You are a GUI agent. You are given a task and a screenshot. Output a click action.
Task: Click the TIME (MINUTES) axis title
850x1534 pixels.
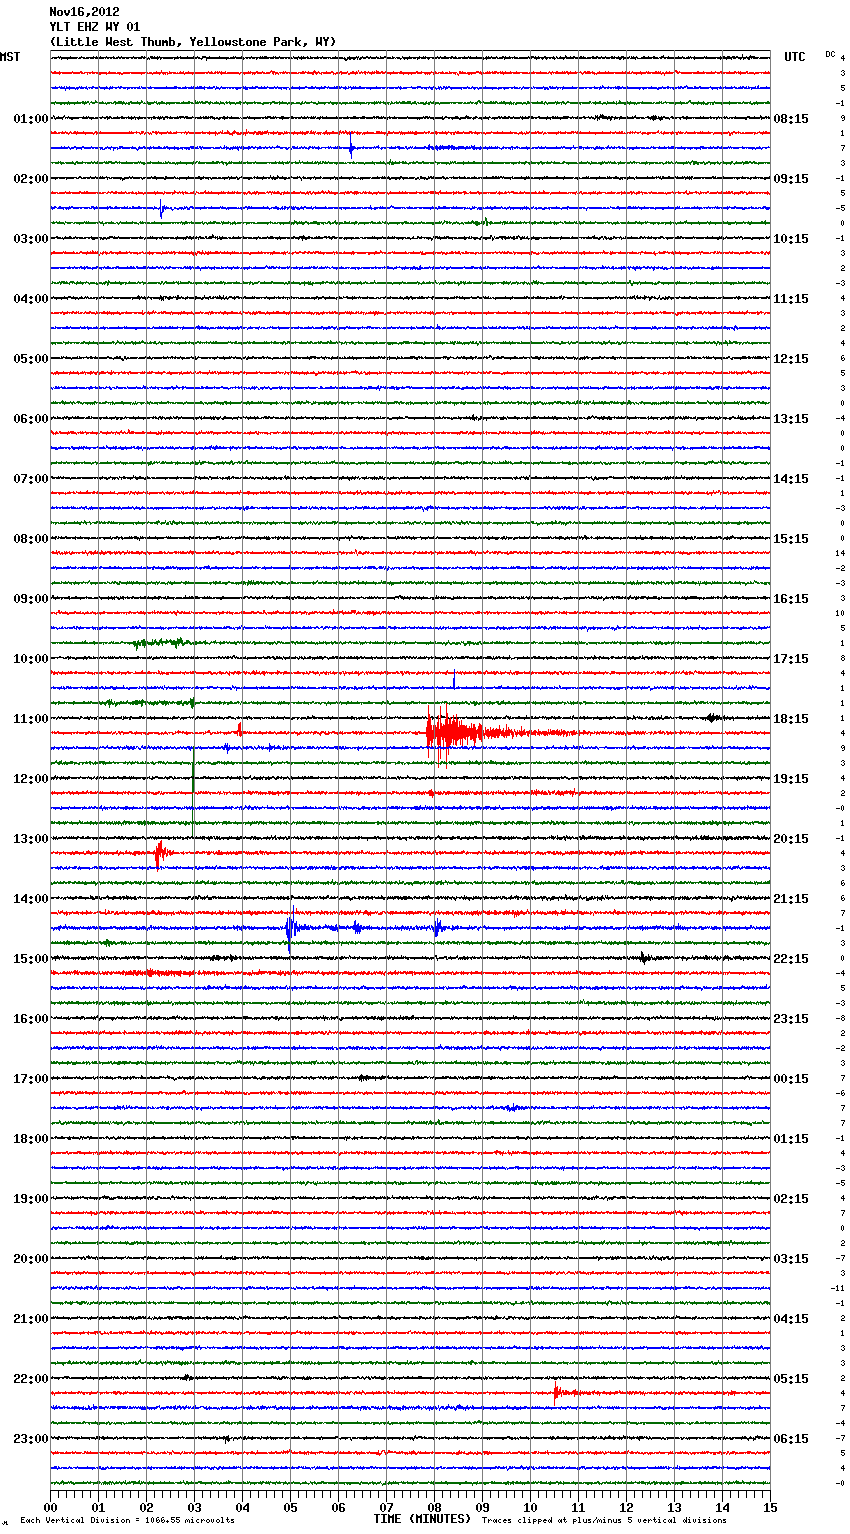pos(422,1519)
